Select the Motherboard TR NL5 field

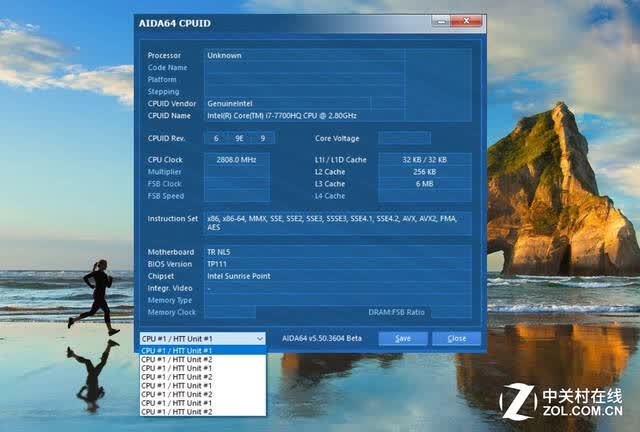coord(338,252)
